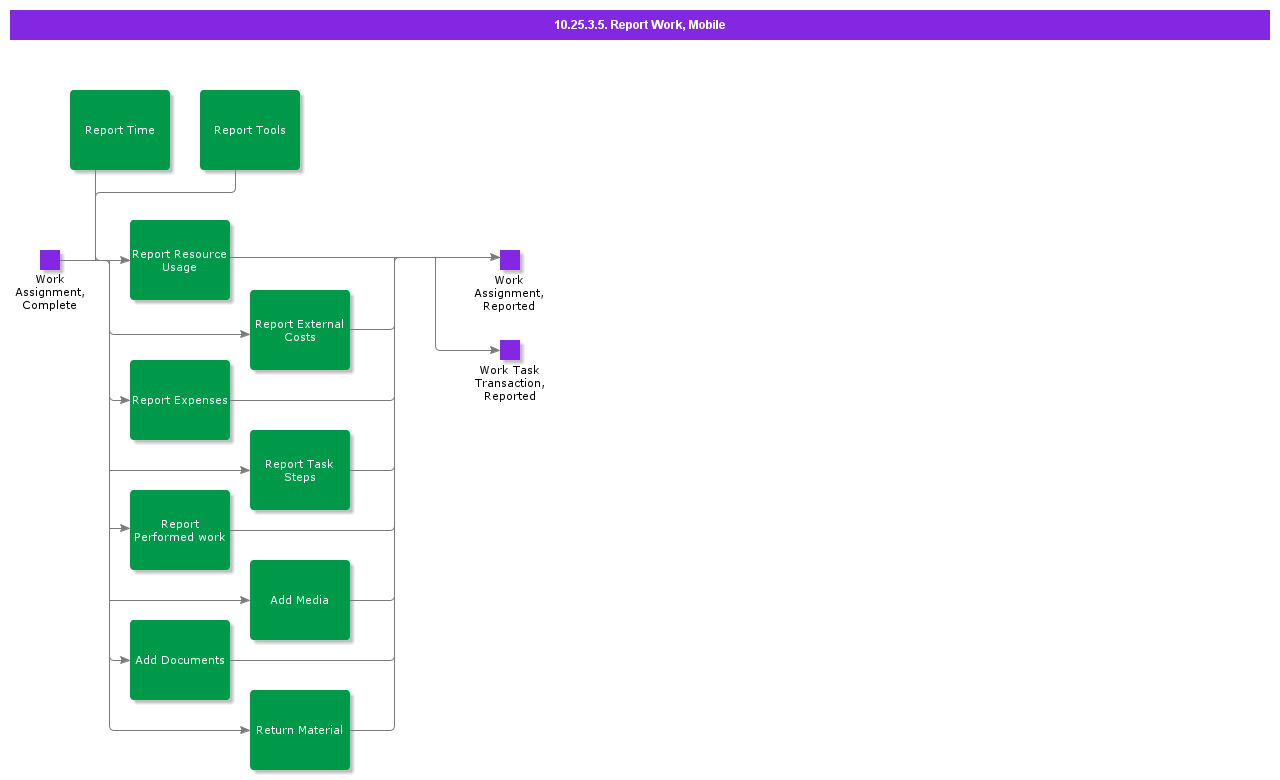Viewport: 1280px width, 780px height.
Task: Open the Report External Costs process
Action: [300, 330]
